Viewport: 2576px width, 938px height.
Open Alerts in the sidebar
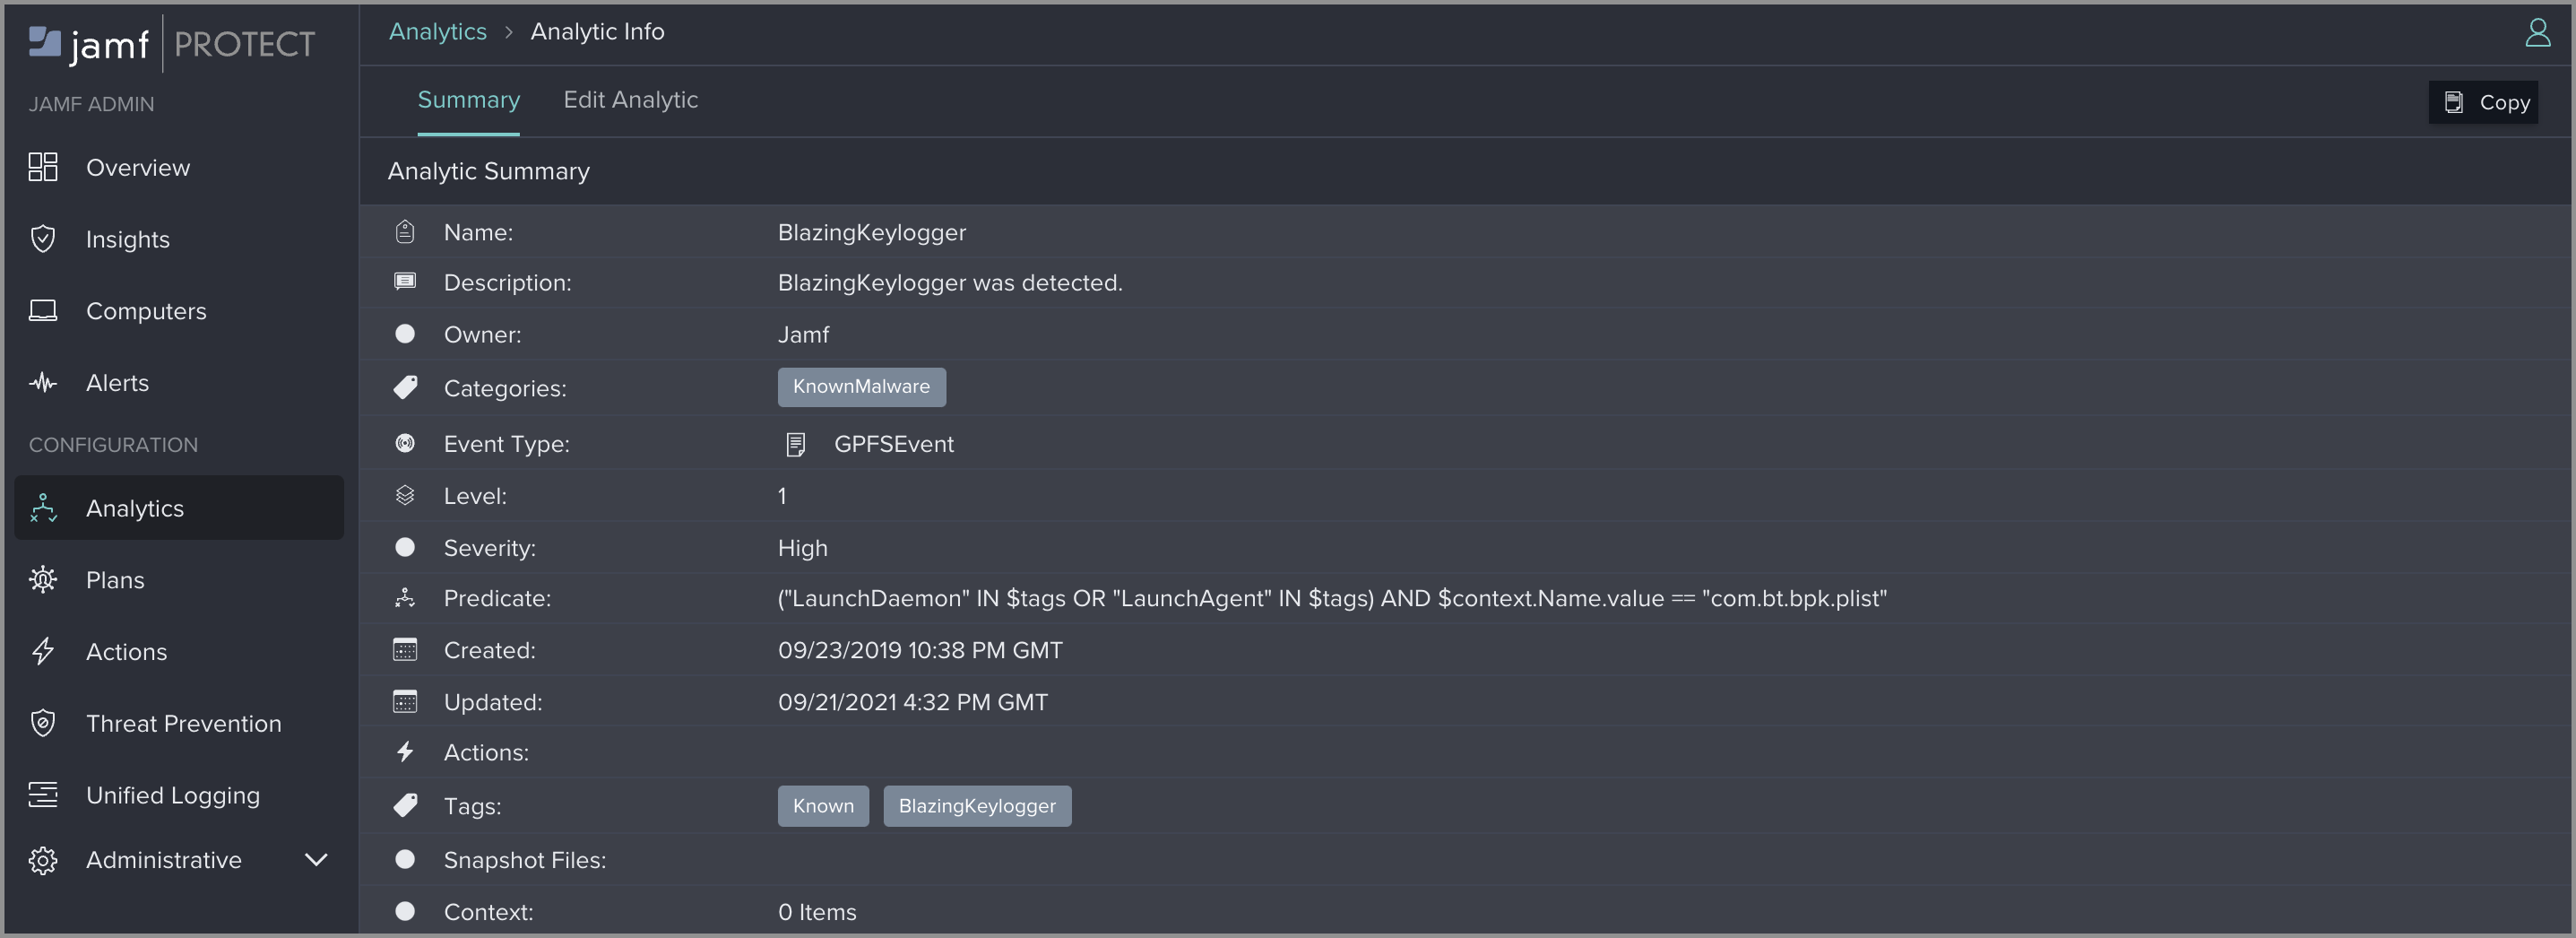(x=179, y=383)
